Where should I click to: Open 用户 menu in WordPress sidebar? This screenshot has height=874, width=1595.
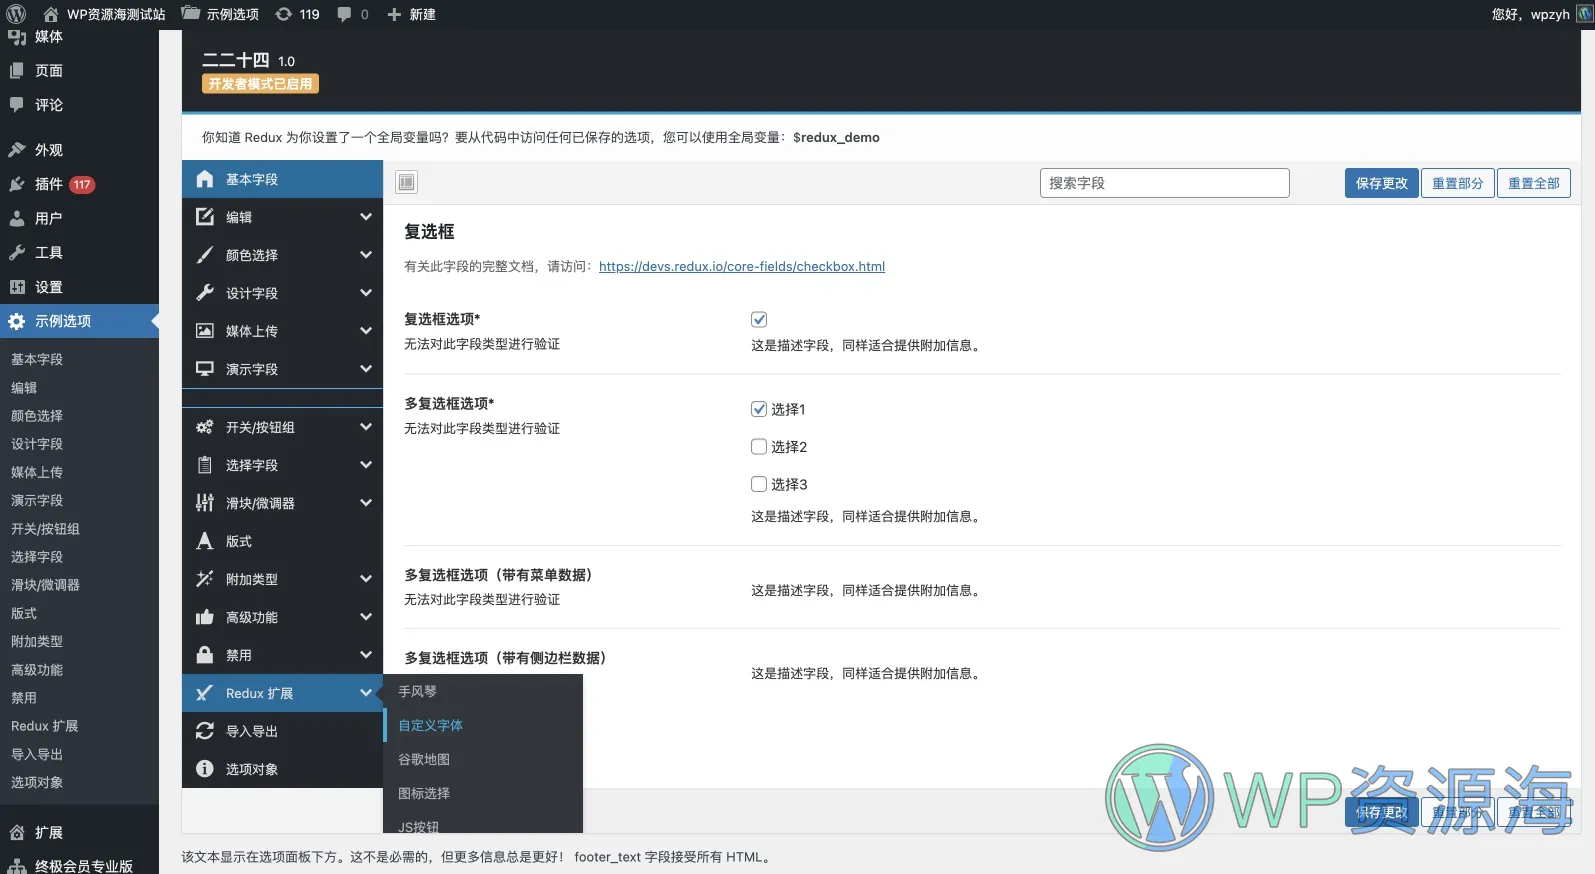pos(79,218)
